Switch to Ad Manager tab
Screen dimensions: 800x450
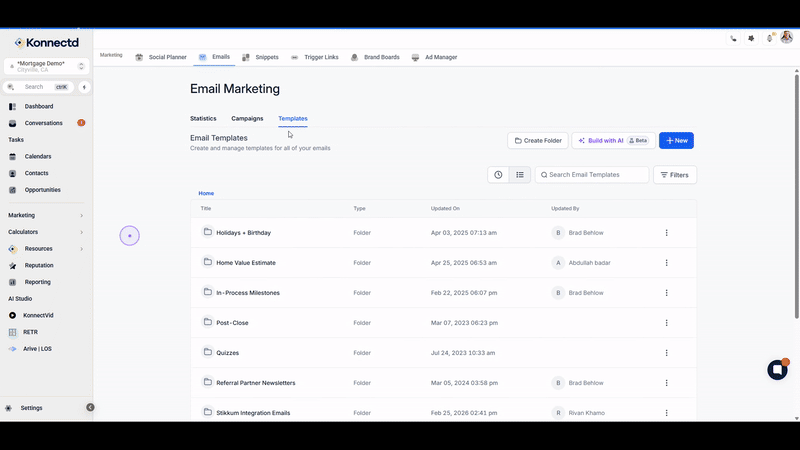(434, 57)
